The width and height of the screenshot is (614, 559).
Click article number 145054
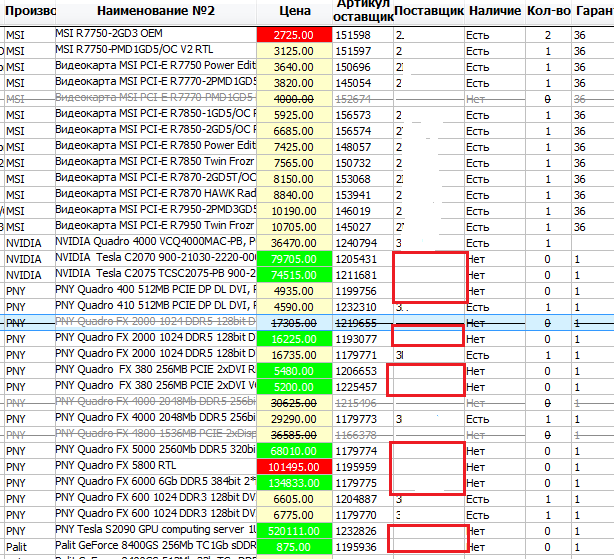[x=353, y=83]
